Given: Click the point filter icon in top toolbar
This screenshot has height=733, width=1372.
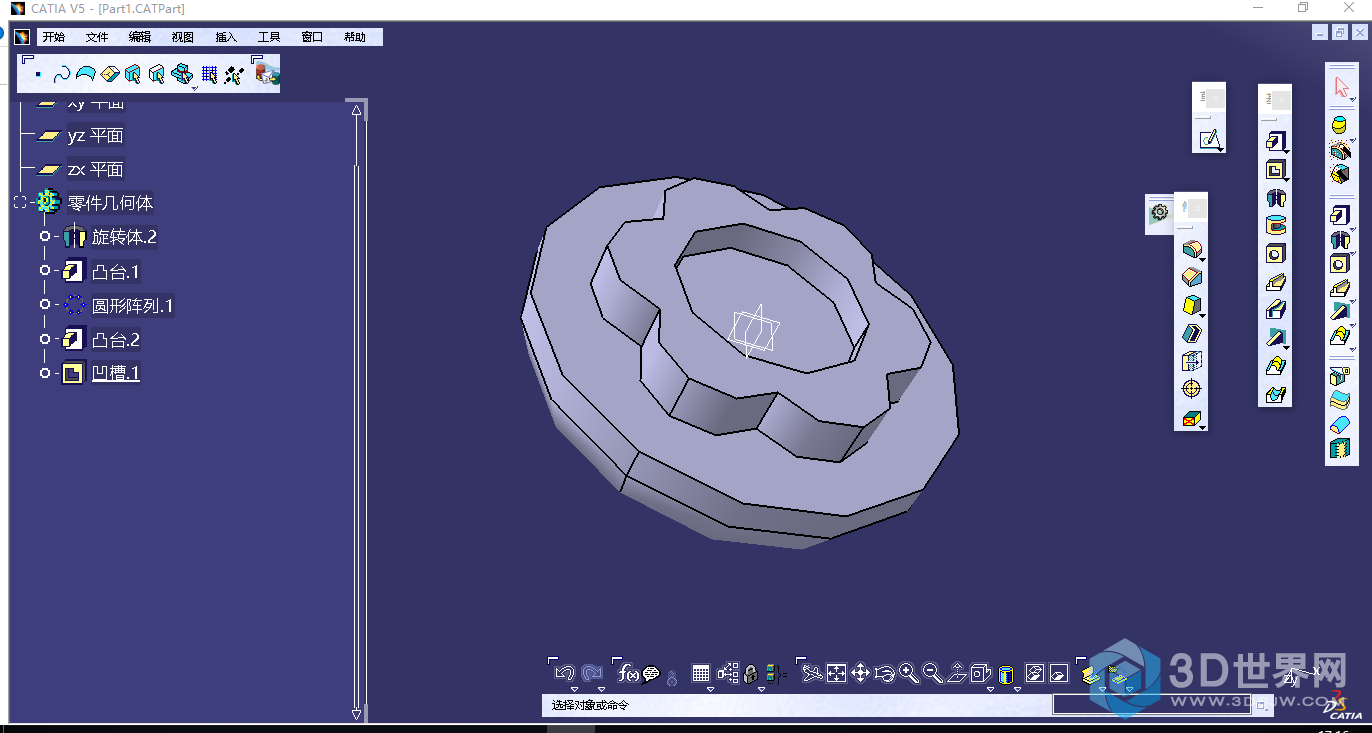Looking at the screenshot, I should tap(37, 74).
